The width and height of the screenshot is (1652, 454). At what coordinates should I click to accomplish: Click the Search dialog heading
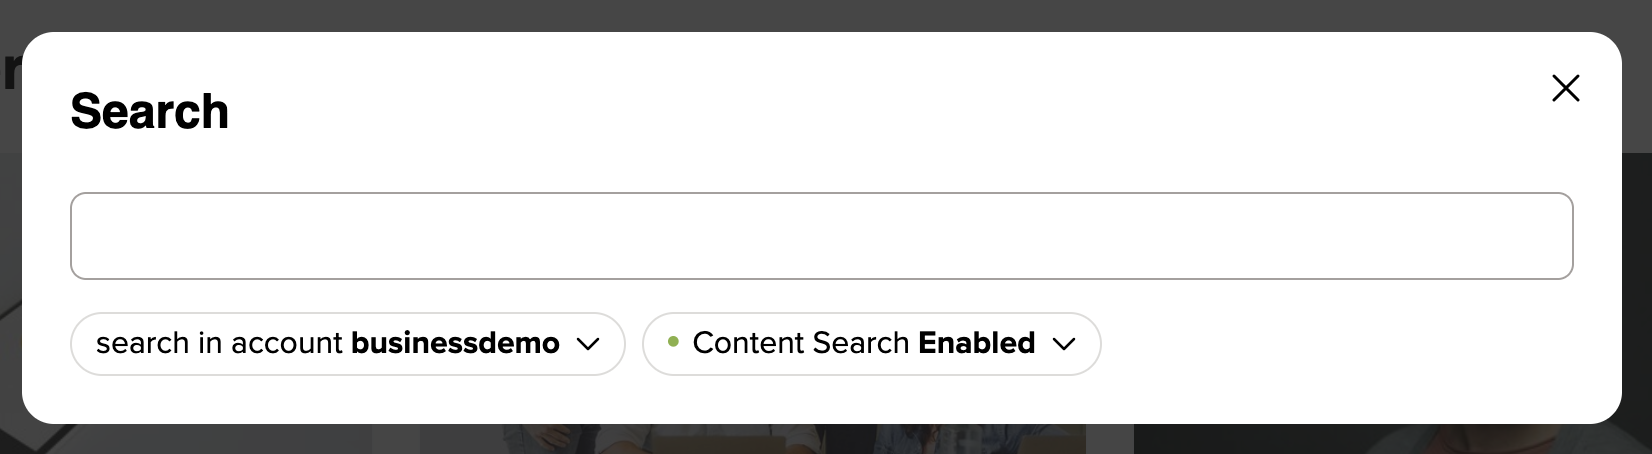point(150,111)
